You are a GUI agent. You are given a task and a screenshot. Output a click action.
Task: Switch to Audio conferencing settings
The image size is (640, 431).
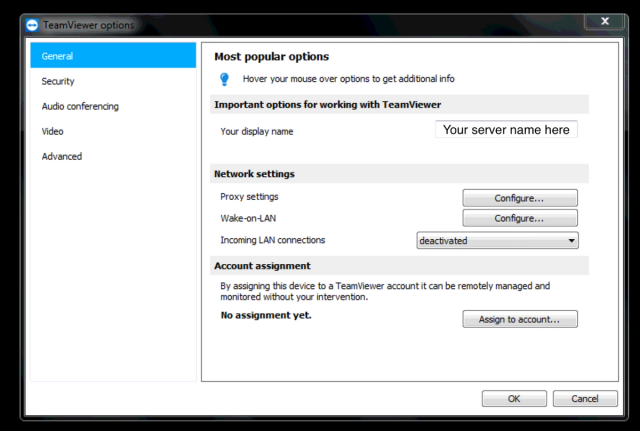[113, 106]
